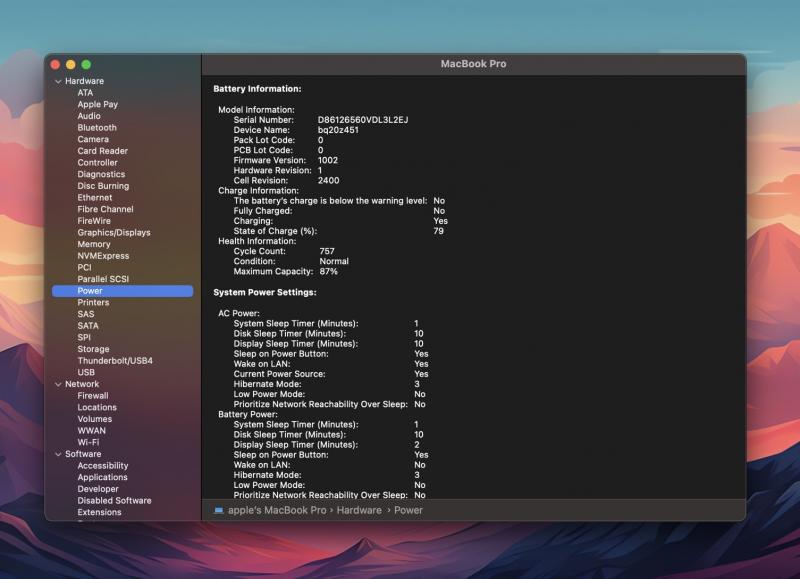Viewport: 800px width, 579px height.
Task: Click the Cycle Count value 757
Action: [x=327, y=251]
